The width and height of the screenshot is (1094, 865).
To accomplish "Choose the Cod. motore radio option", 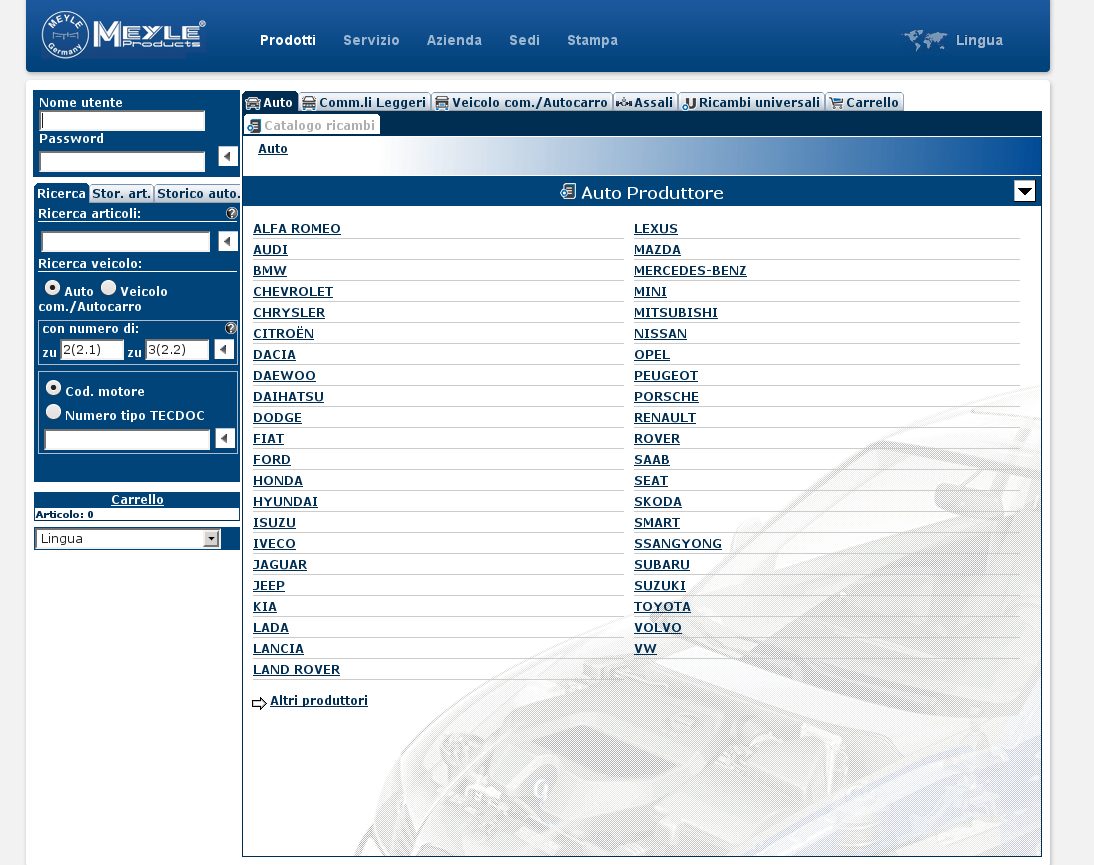I will coord(53,388).
